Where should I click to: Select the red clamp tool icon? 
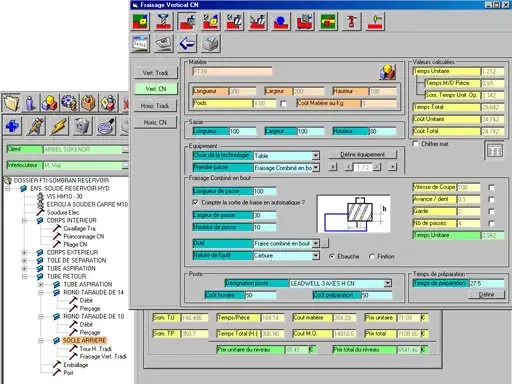pyautogui.click(x=352, y=22)
